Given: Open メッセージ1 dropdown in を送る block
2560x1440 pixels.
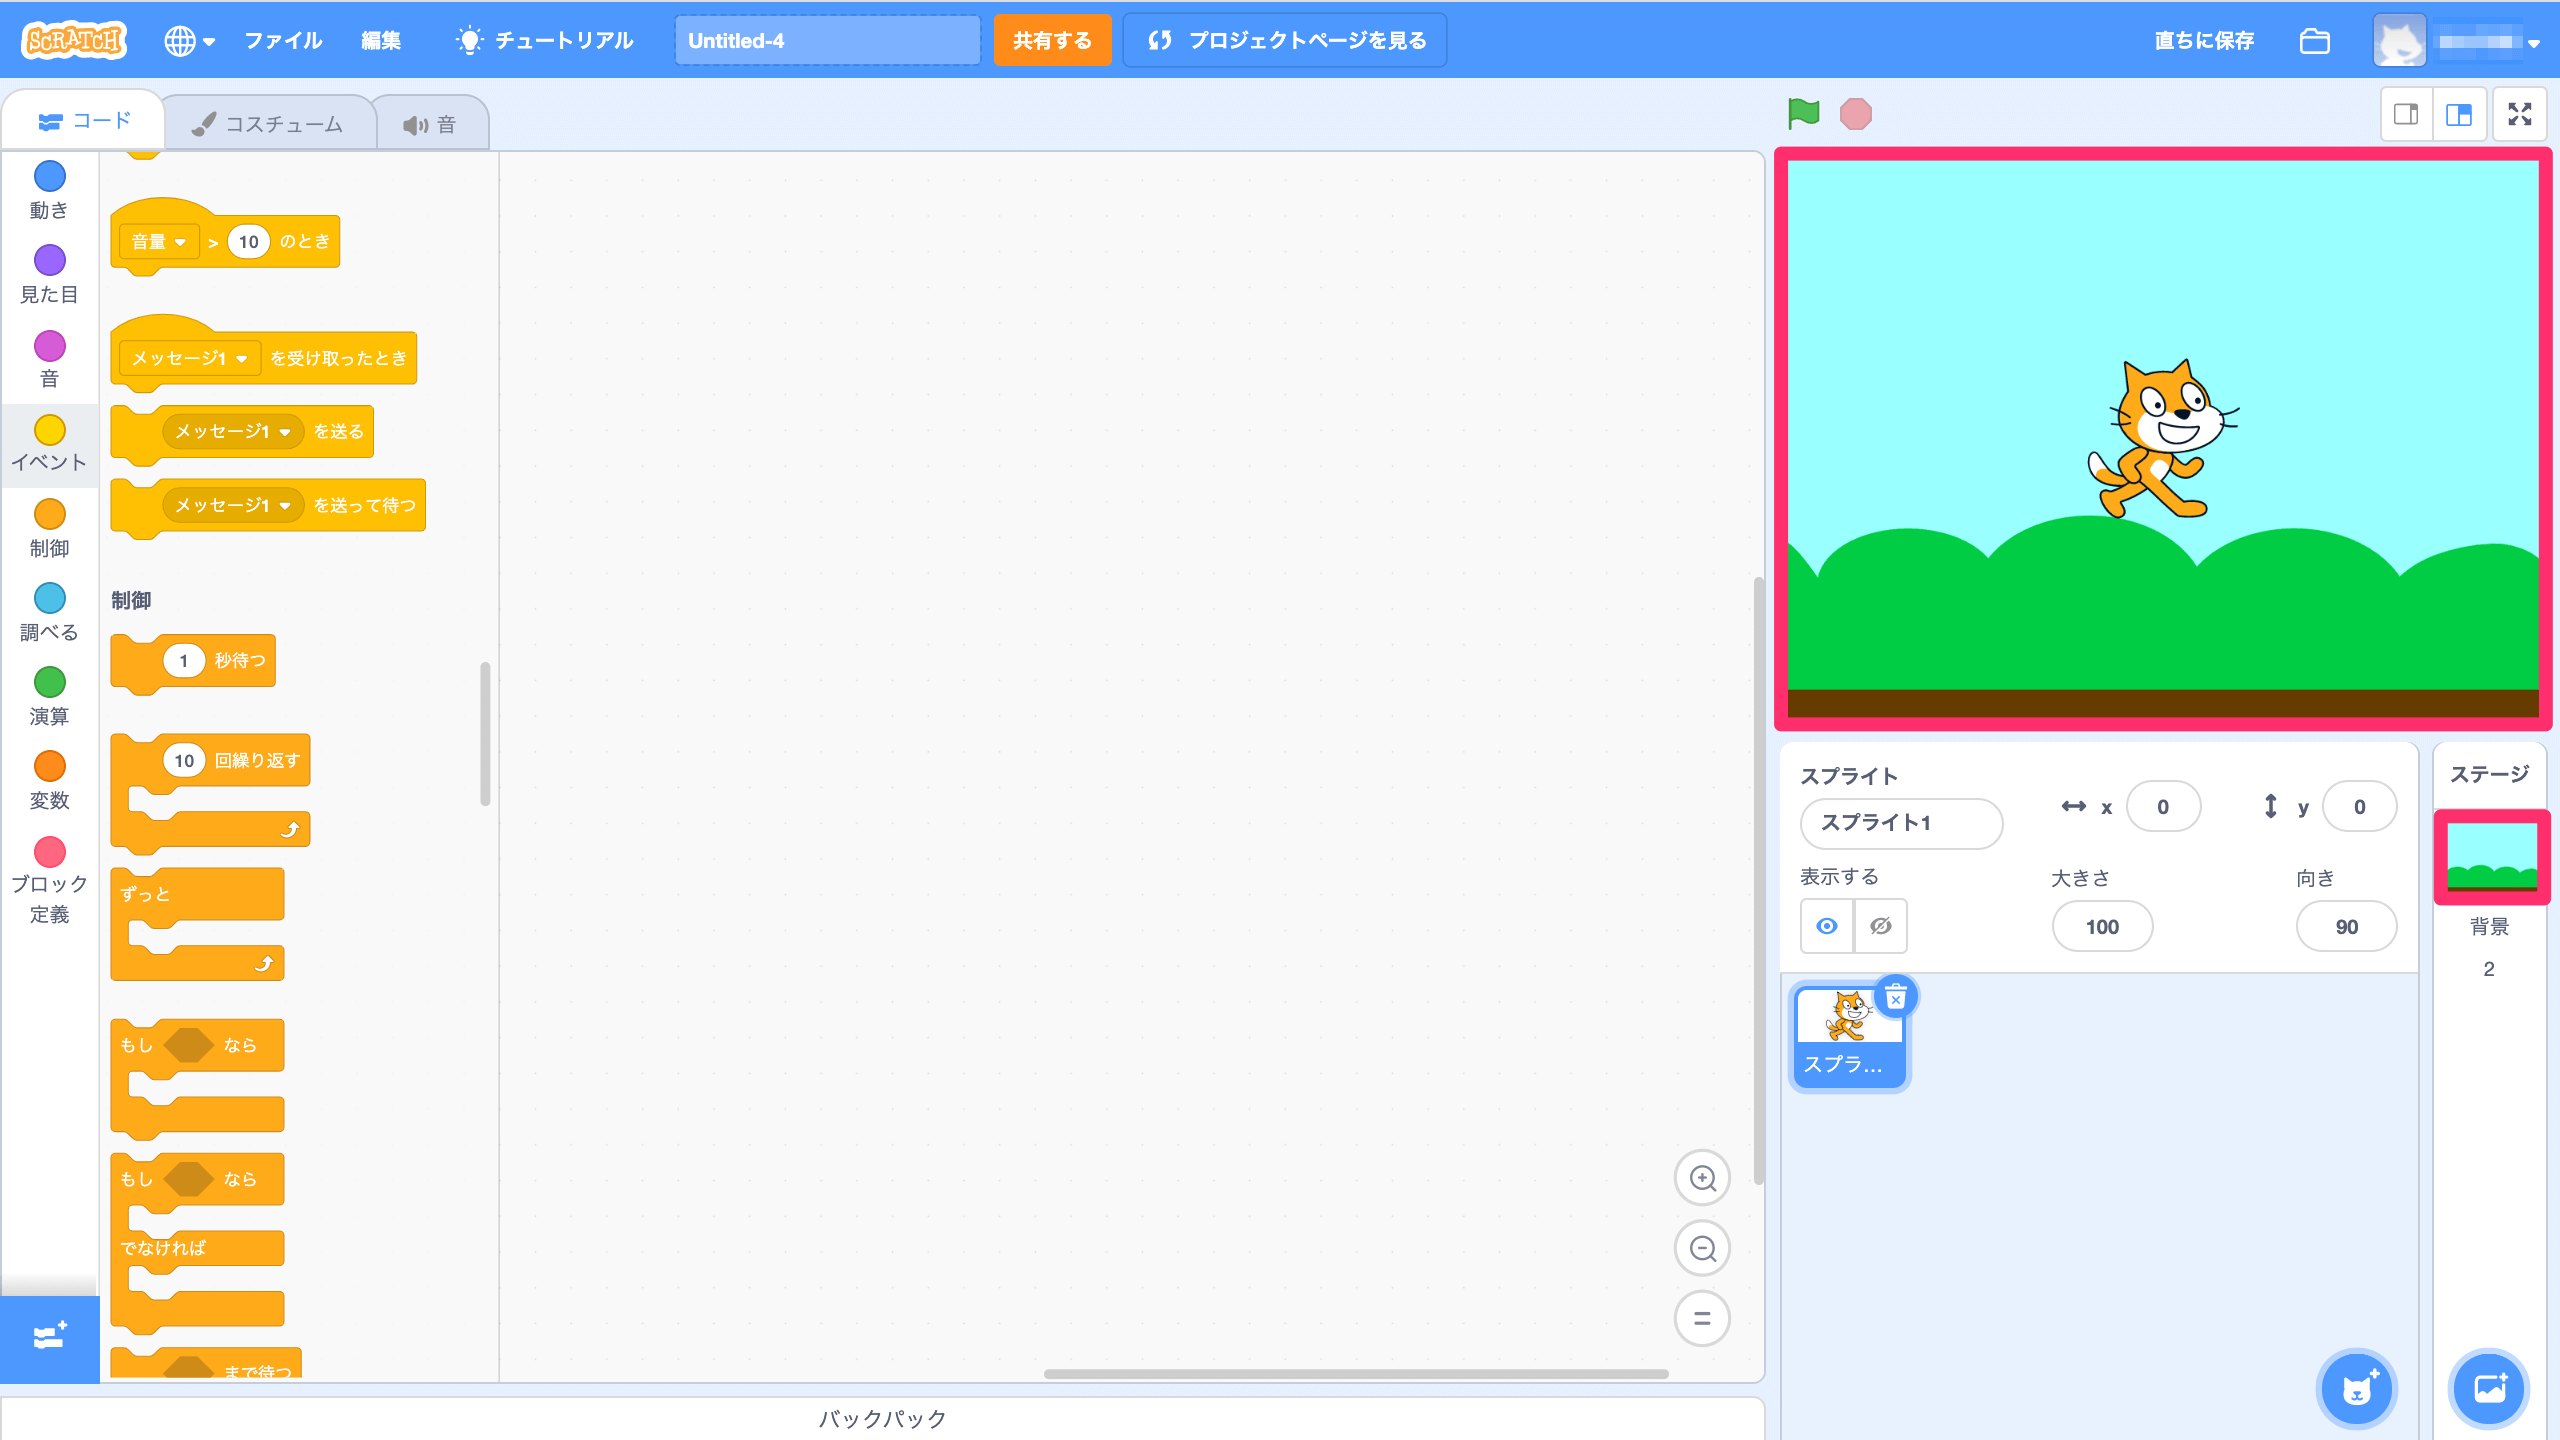Looking at the screenshot, I should [233, 431].
